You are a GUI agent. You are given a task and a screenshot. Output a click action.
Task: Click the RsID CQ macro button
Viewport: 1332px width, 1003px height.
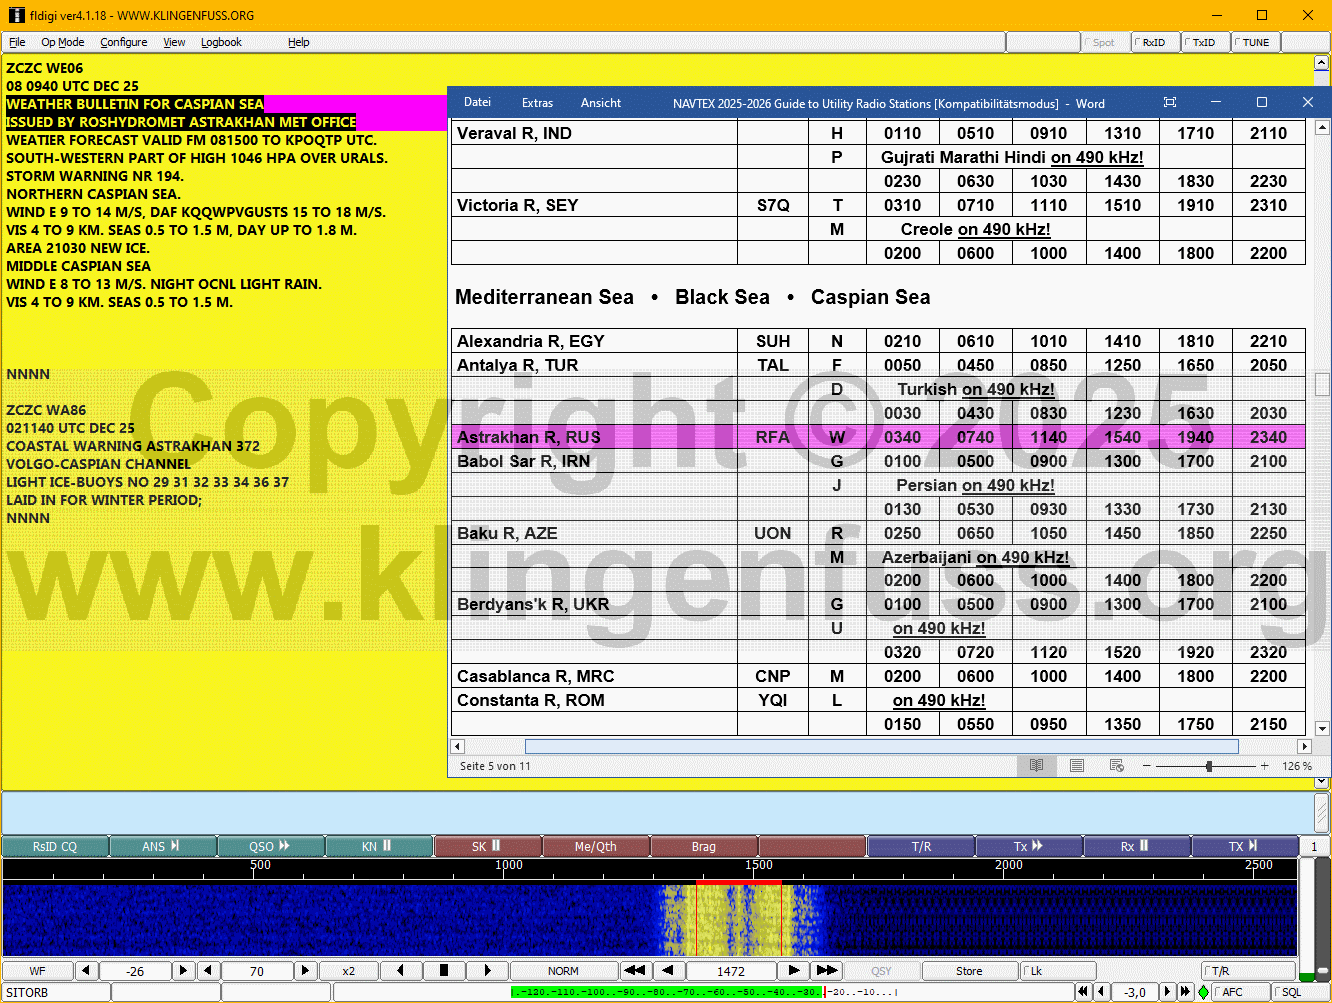point(54,846)
